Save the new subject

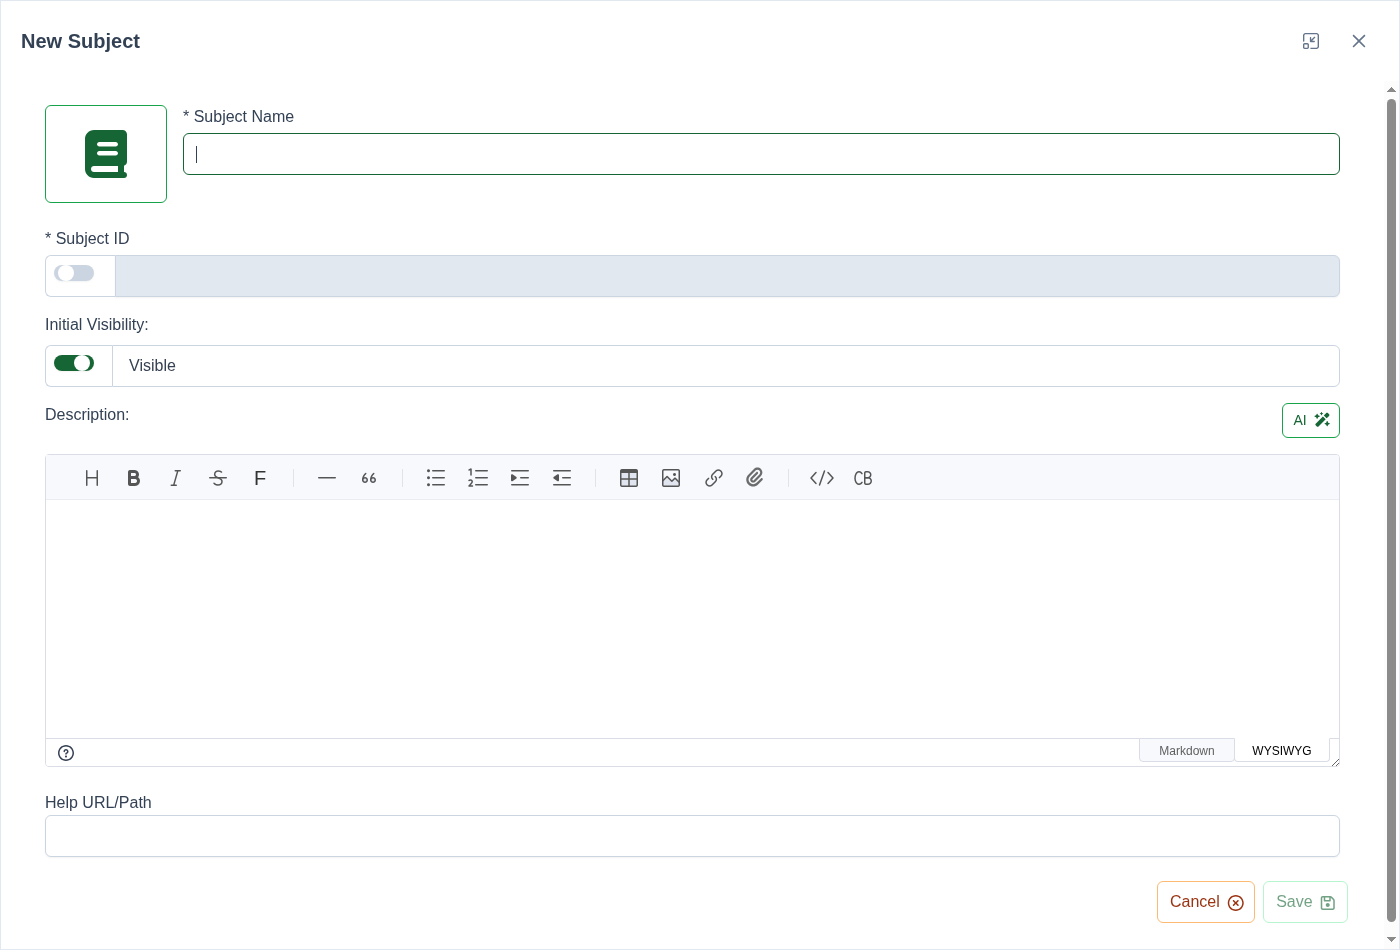pos(1305,902)
